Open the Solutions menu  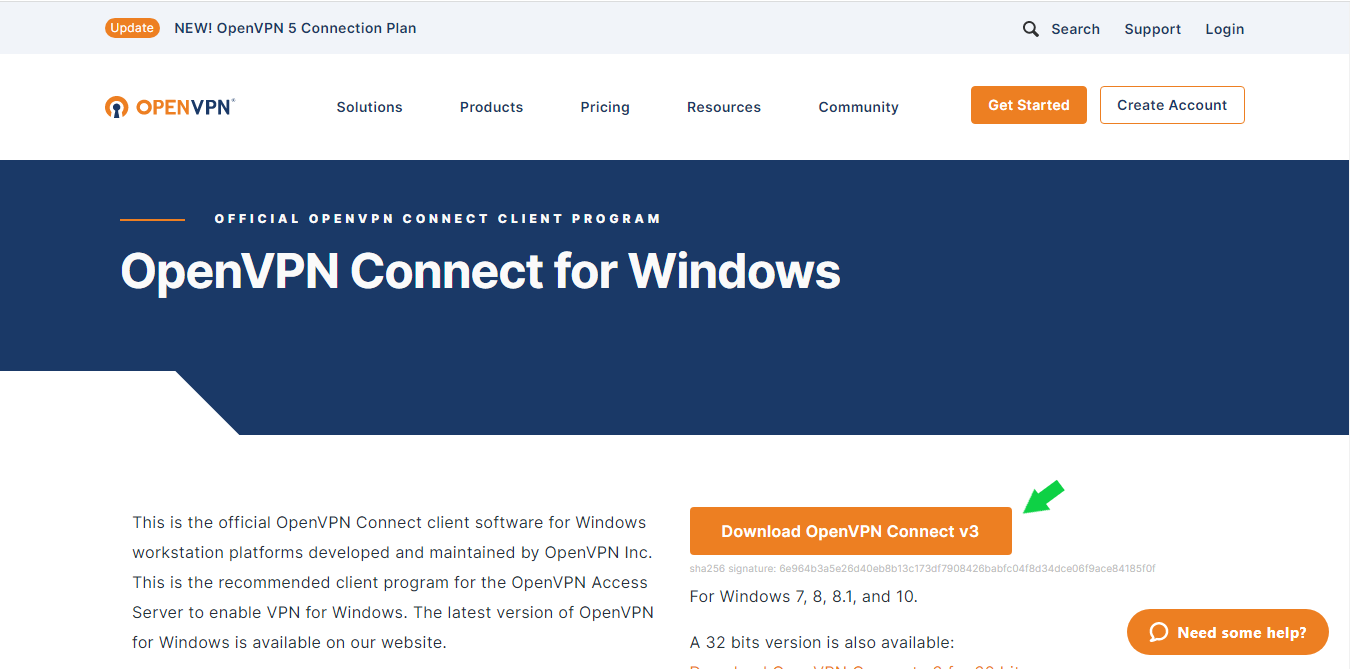[x=369, y=107]
